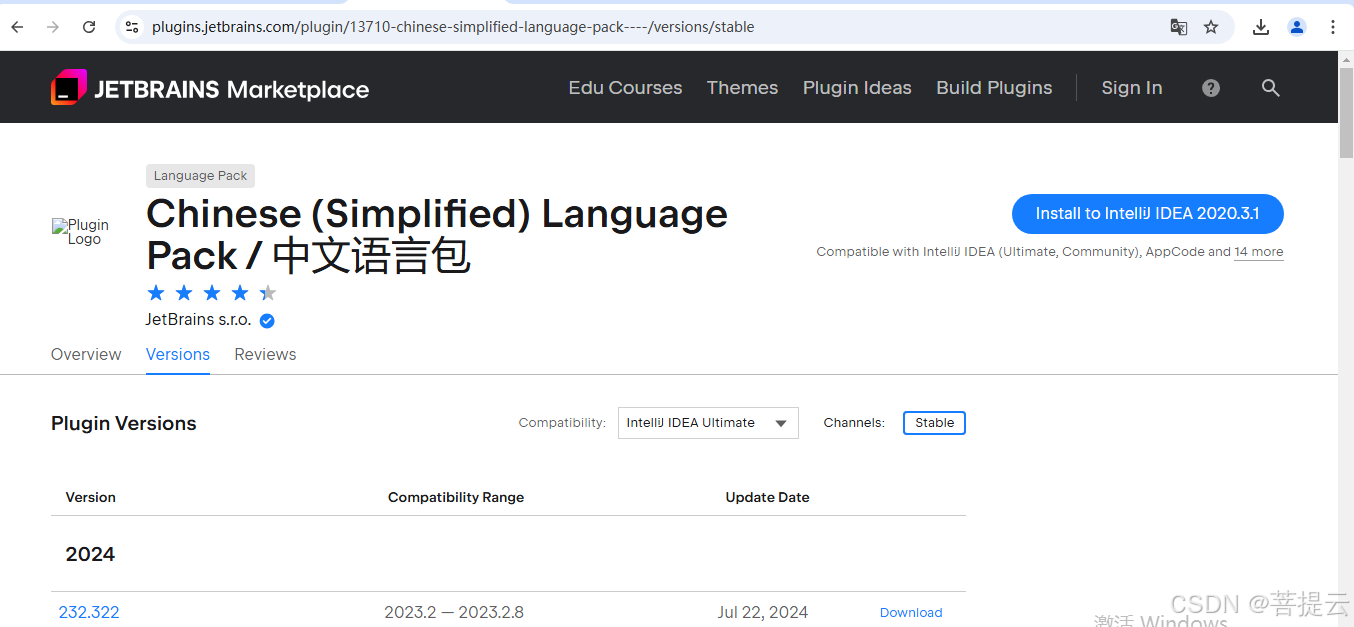Click Install to IntelliJ IDEA 2020.3.1 button
The height and width of the screenshot is (627, 1354).
(x=1147, y=214)
